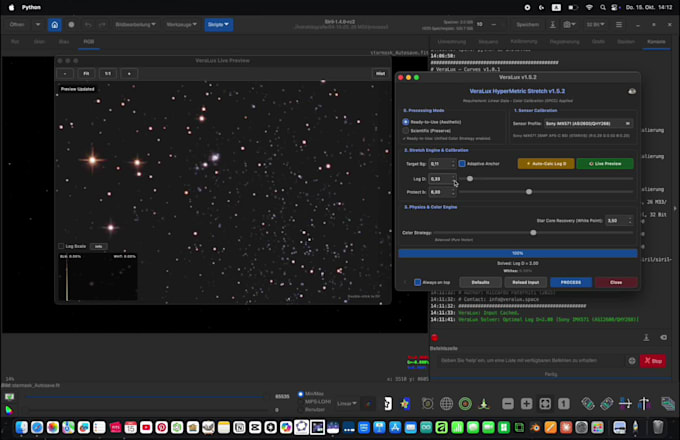Select Min/Max display radio button
Image resolution: width=680 pixels, height=440 pixels.
click(x=301, y=394)
